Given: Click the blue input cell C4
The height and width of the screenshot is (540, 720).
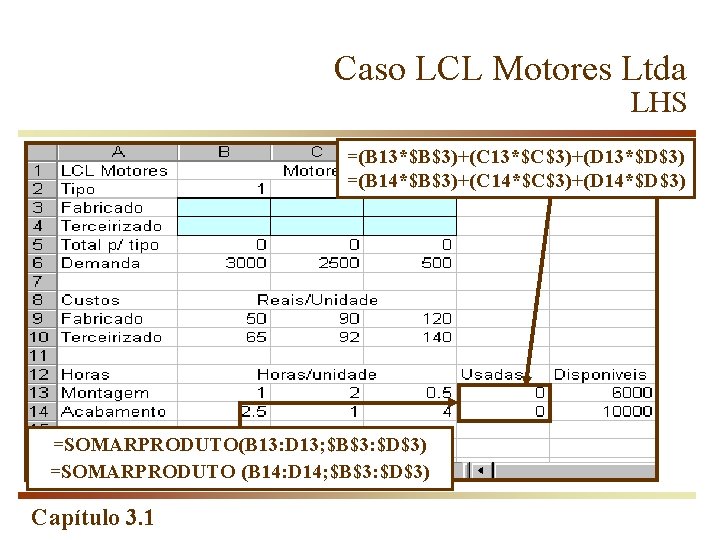Looking at the screenshot, I should tap(317, 226).
